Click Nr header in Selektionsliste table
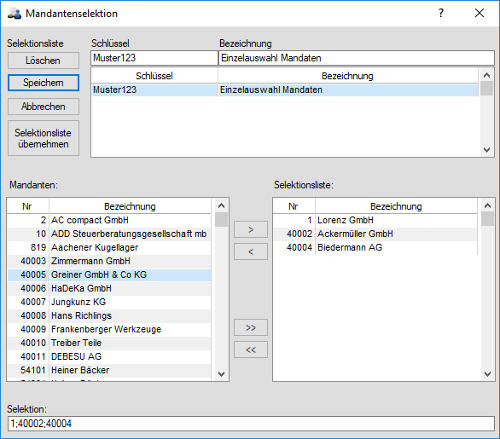 point(294,207)
